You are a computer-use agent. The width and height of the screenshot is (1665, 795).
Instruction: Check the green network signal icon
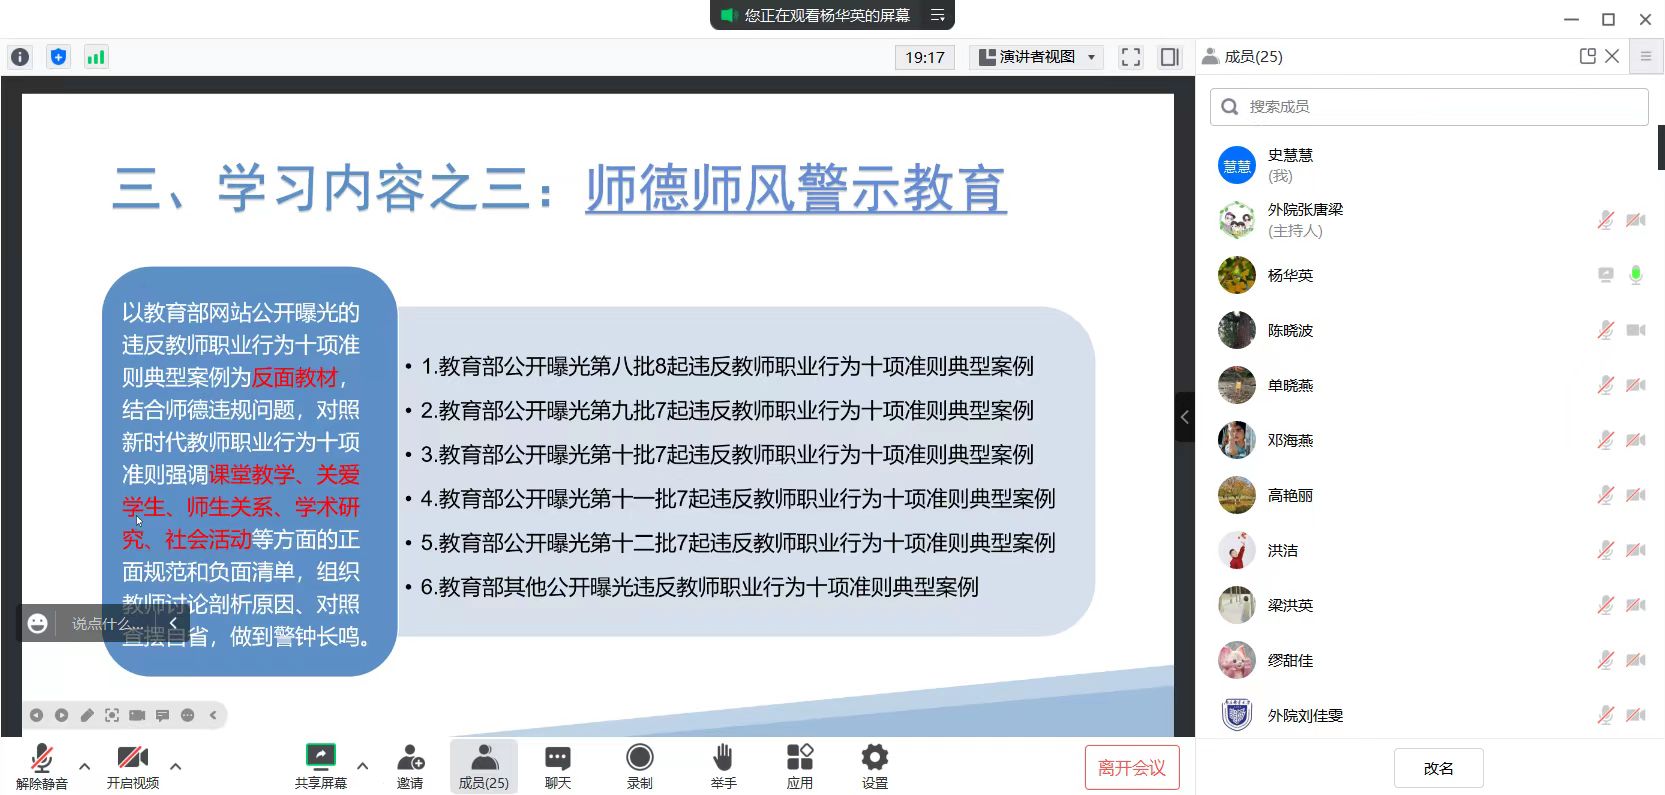96,57
